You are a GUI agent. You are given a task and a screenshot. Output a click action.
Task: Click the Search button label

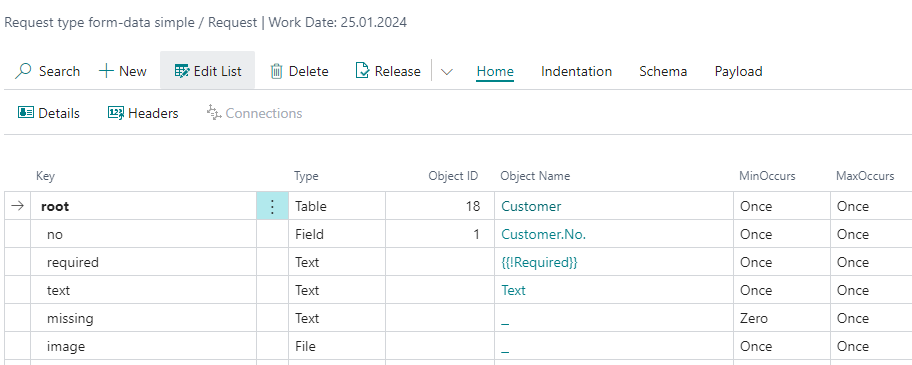[59, 71]
